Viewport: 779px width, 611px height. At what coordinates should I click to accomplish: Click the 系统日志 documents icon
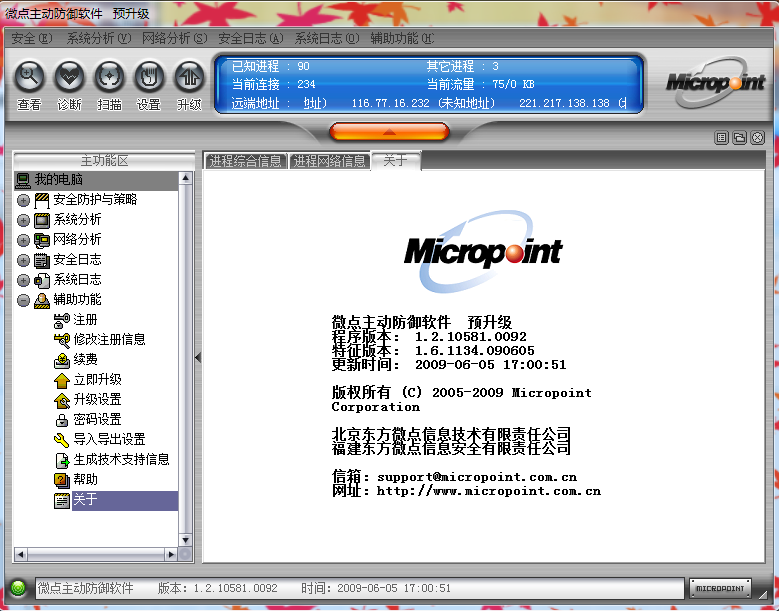(42, 280)
